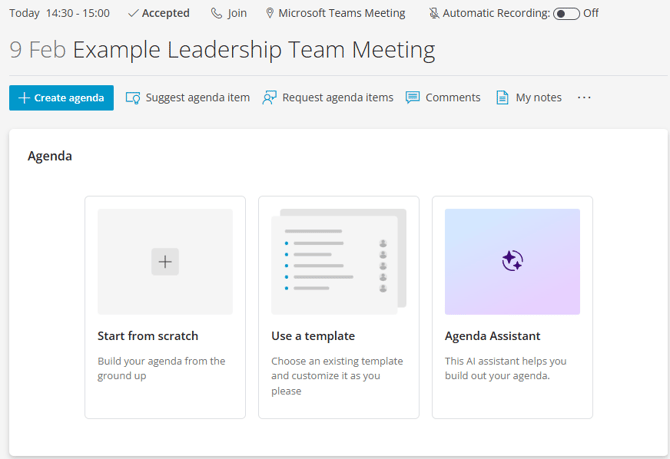Image resolution: width=670 pixels, height=459 pixels.
Task: Click the meeting title Example Leadership Team Meeting
Action: coord(254,50)
